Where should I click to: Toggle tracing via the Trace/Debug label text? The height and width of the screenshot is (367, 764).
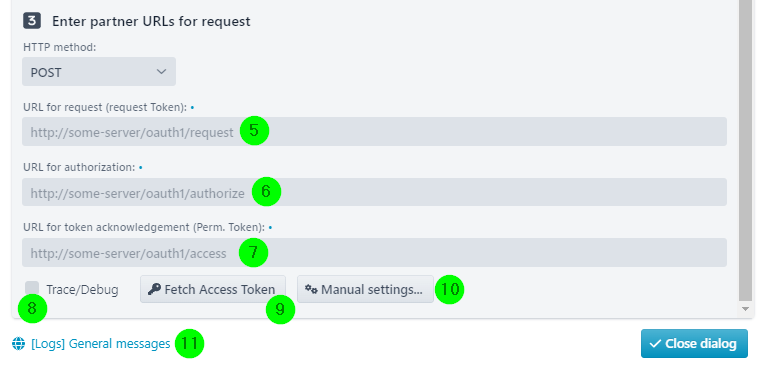82,290
